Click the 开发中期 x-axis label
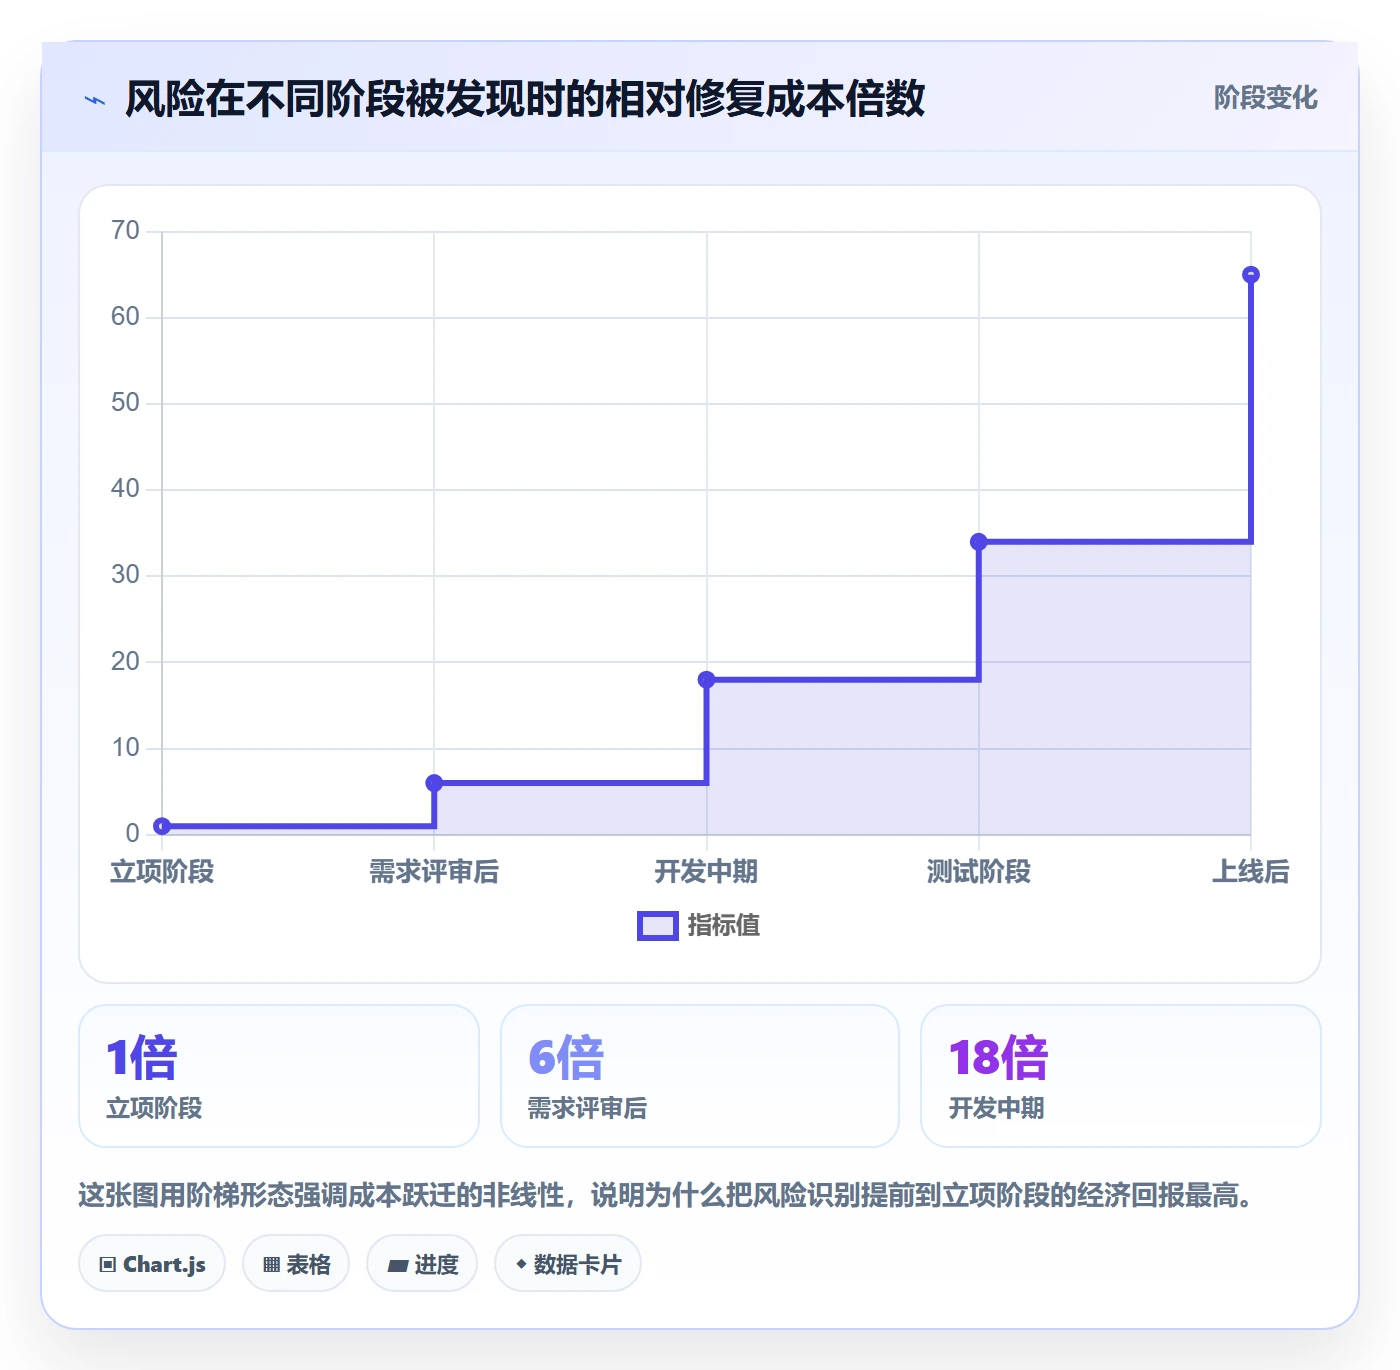This screenshot has height=1370, width=1400. coord(706,872)
